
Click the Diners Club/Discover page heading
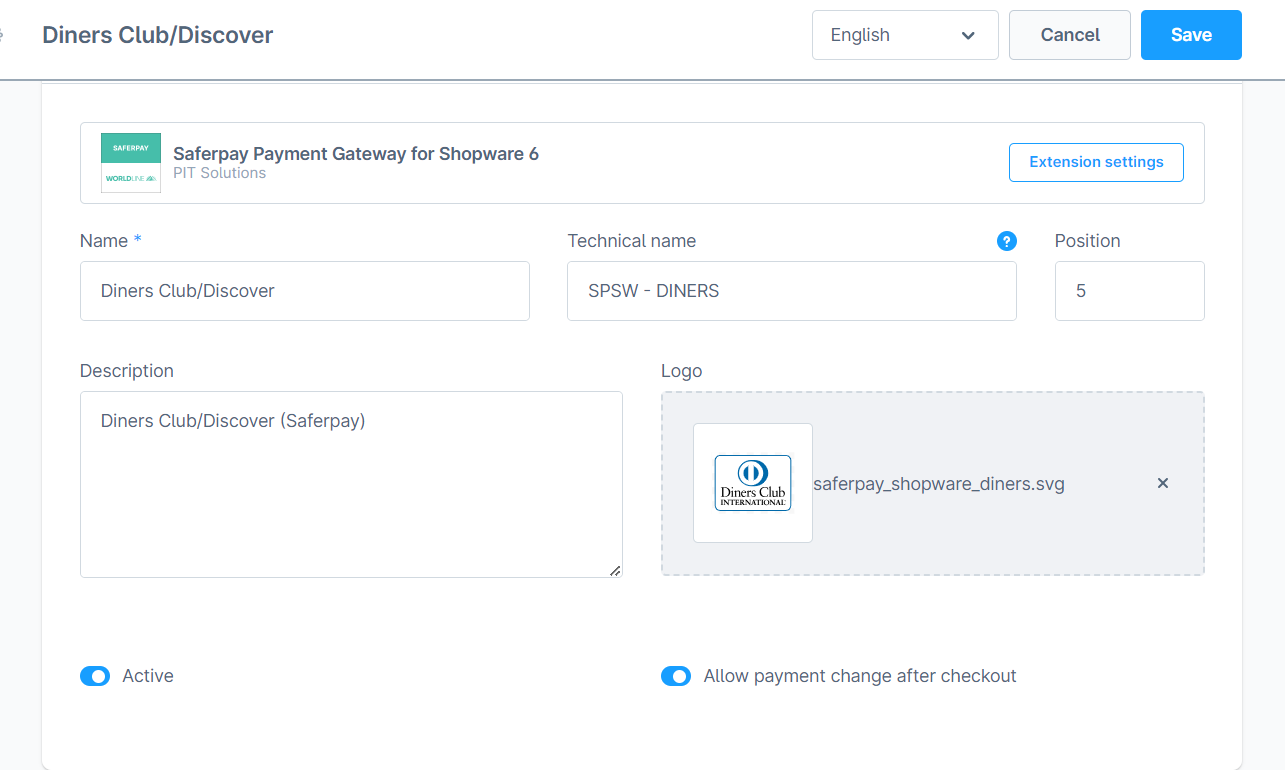coord(158,35)
